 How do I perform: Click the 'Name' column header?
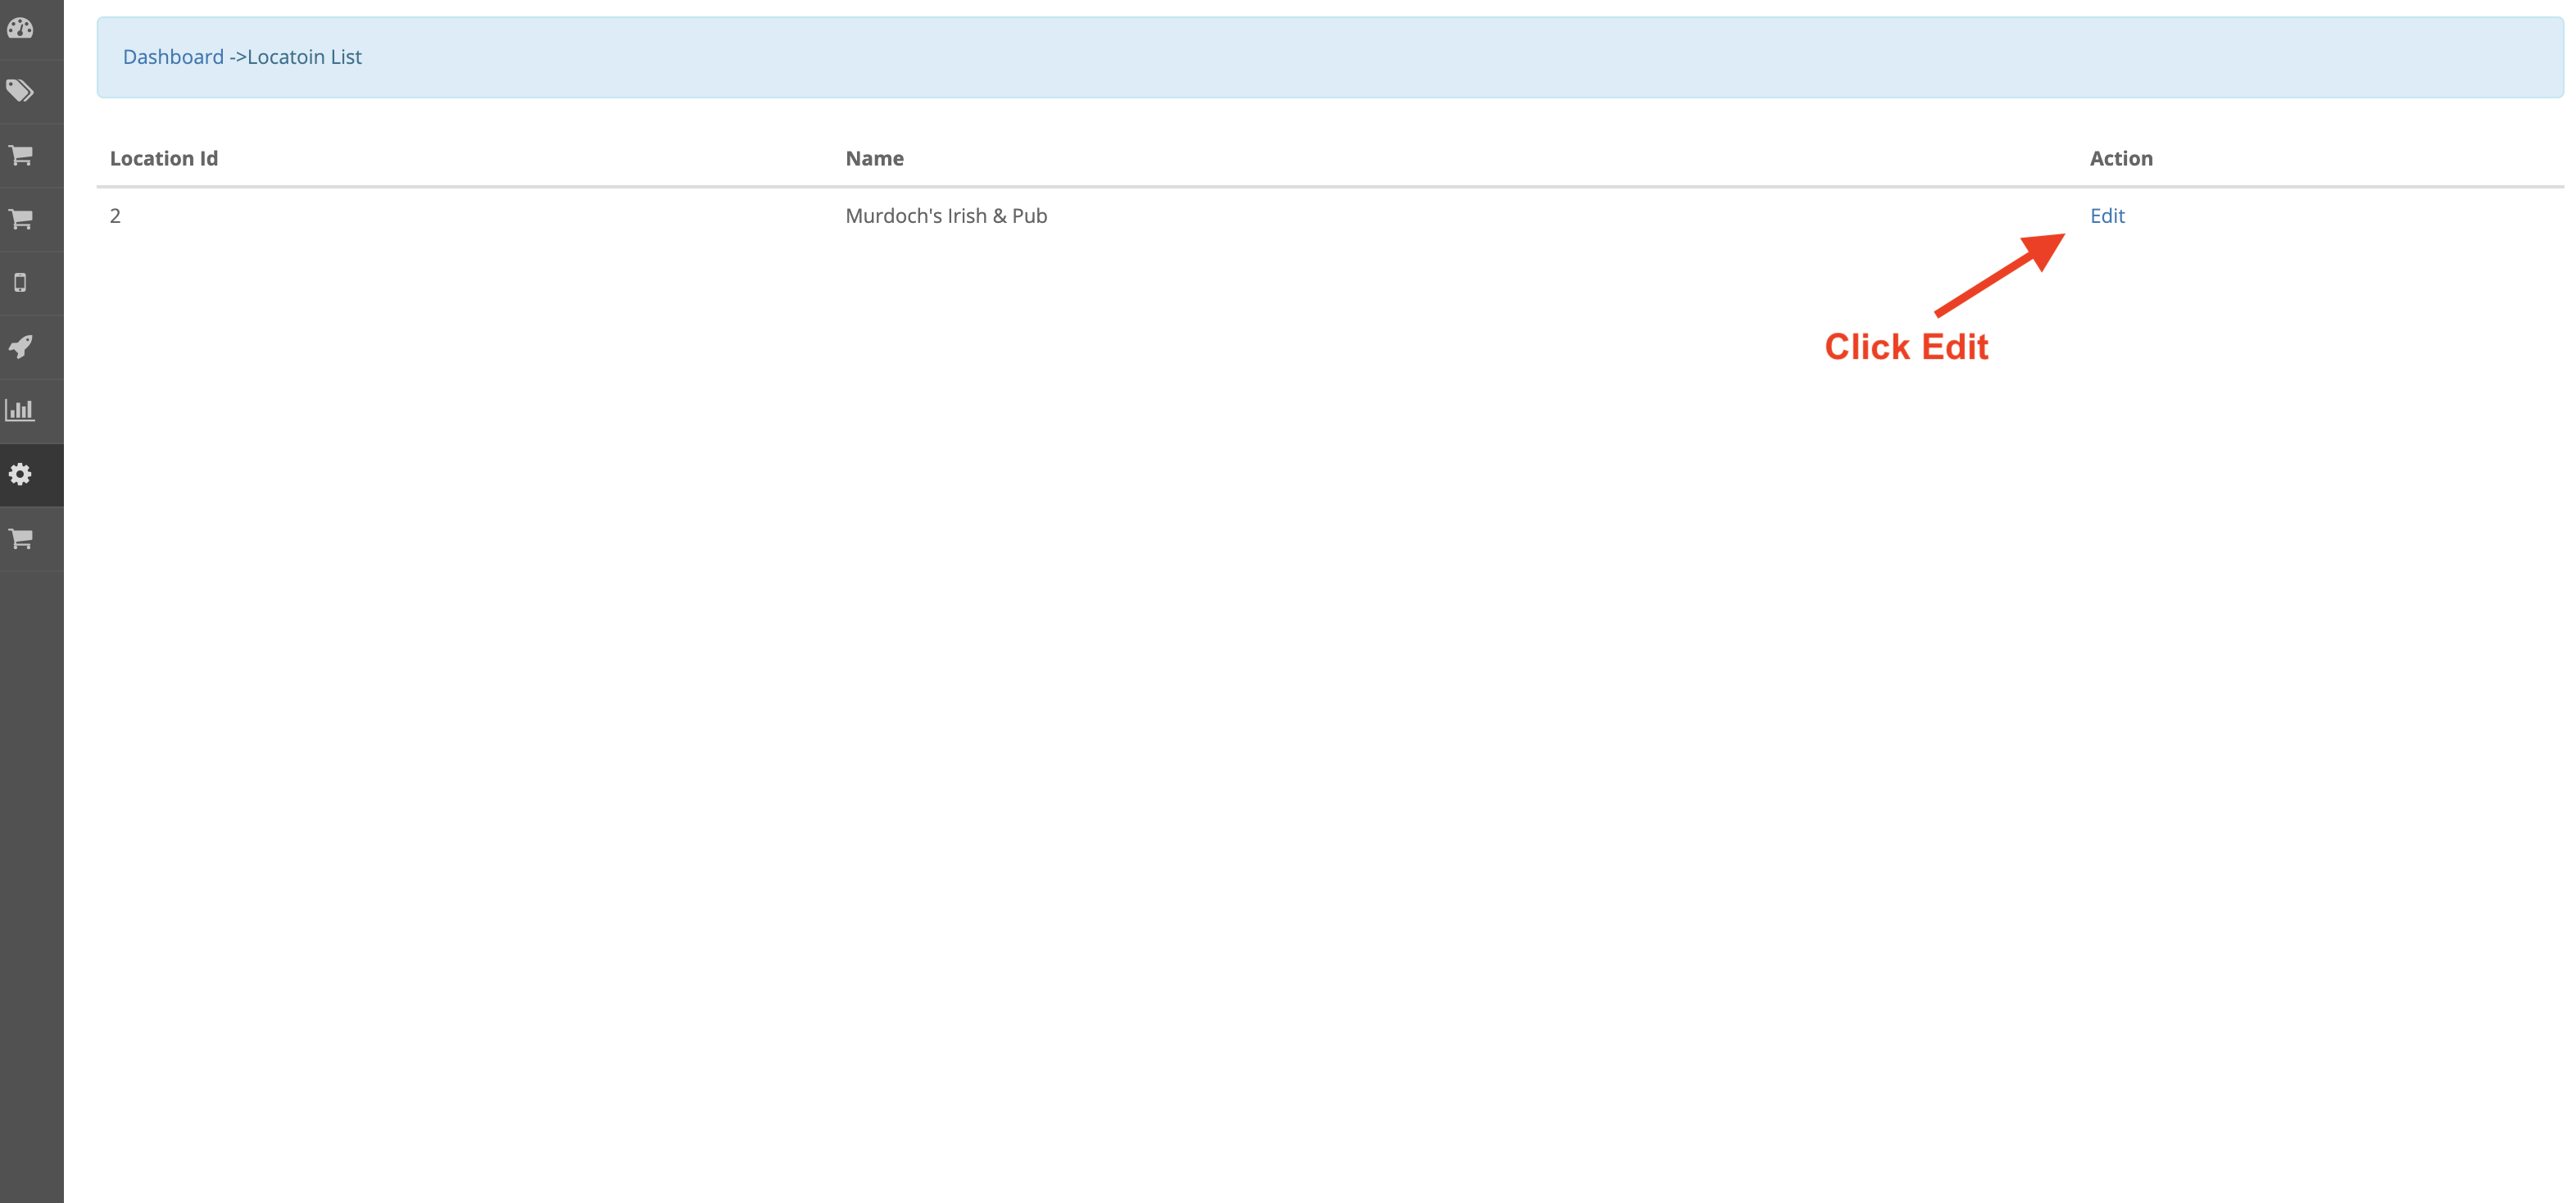coord(874,158)
